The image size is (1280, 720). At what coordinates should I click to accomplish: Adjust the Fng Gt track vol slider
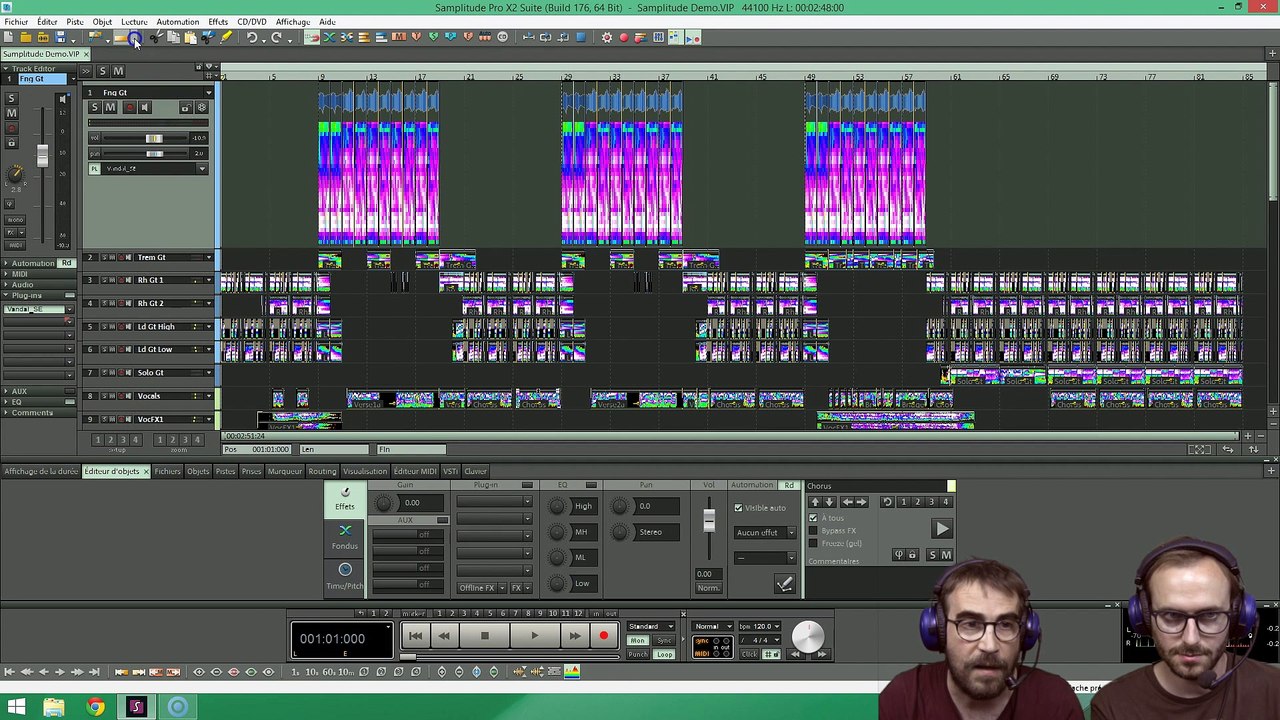(154, 138)
